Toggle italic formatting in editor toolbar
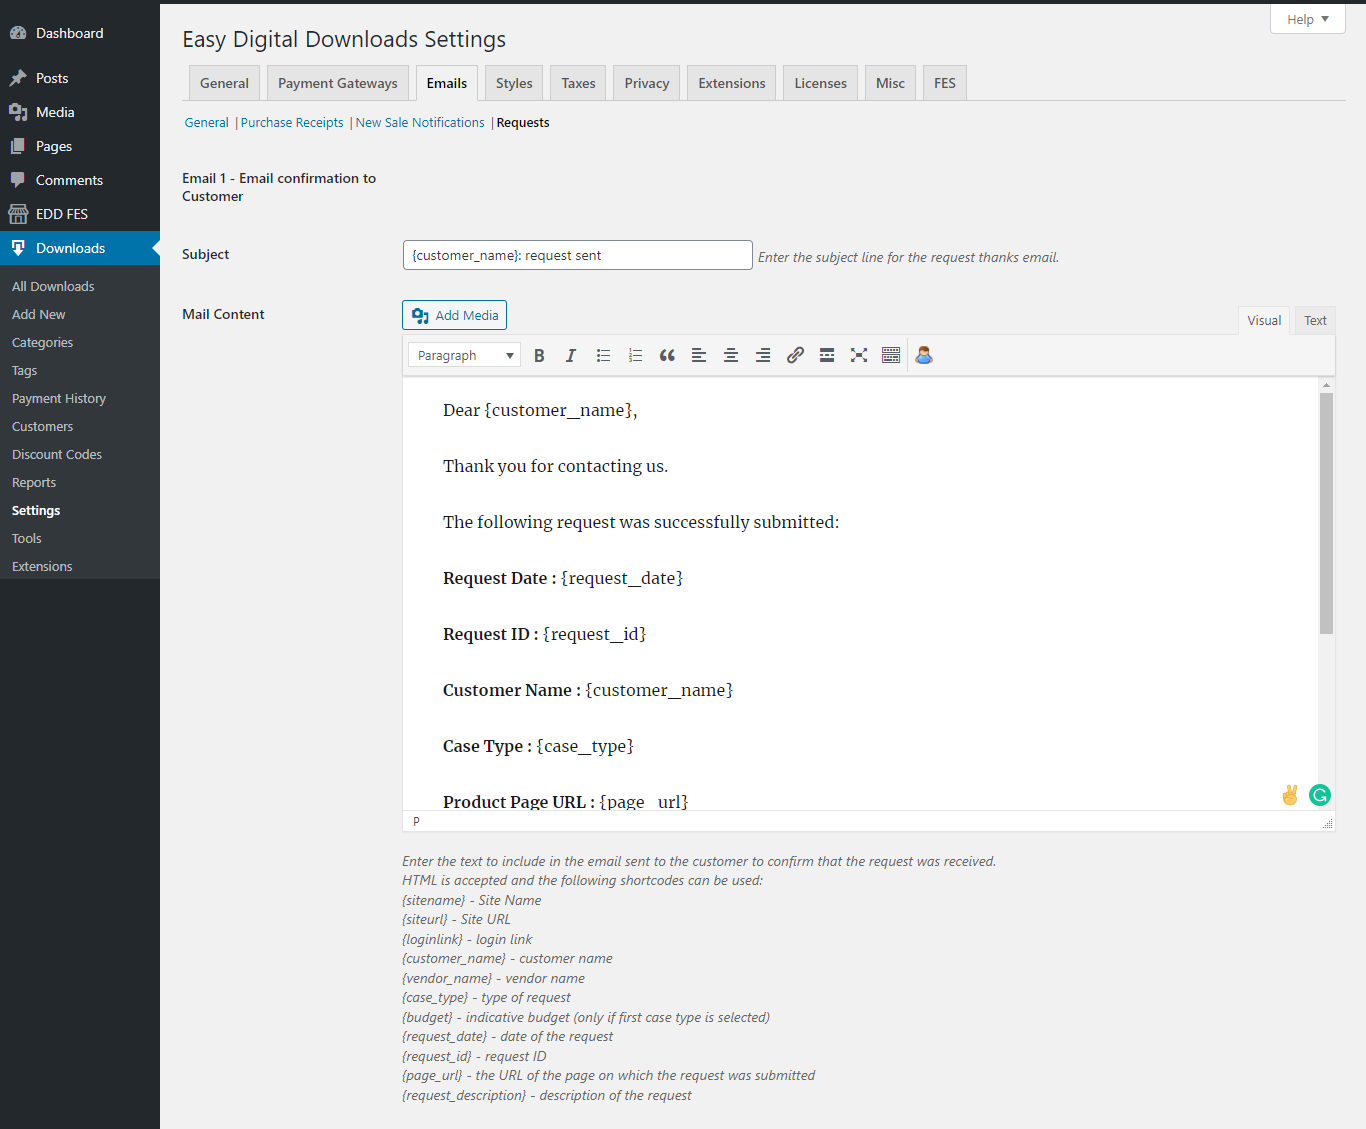The height and width of the screenshot is (1129, 1366). [571, 355]
